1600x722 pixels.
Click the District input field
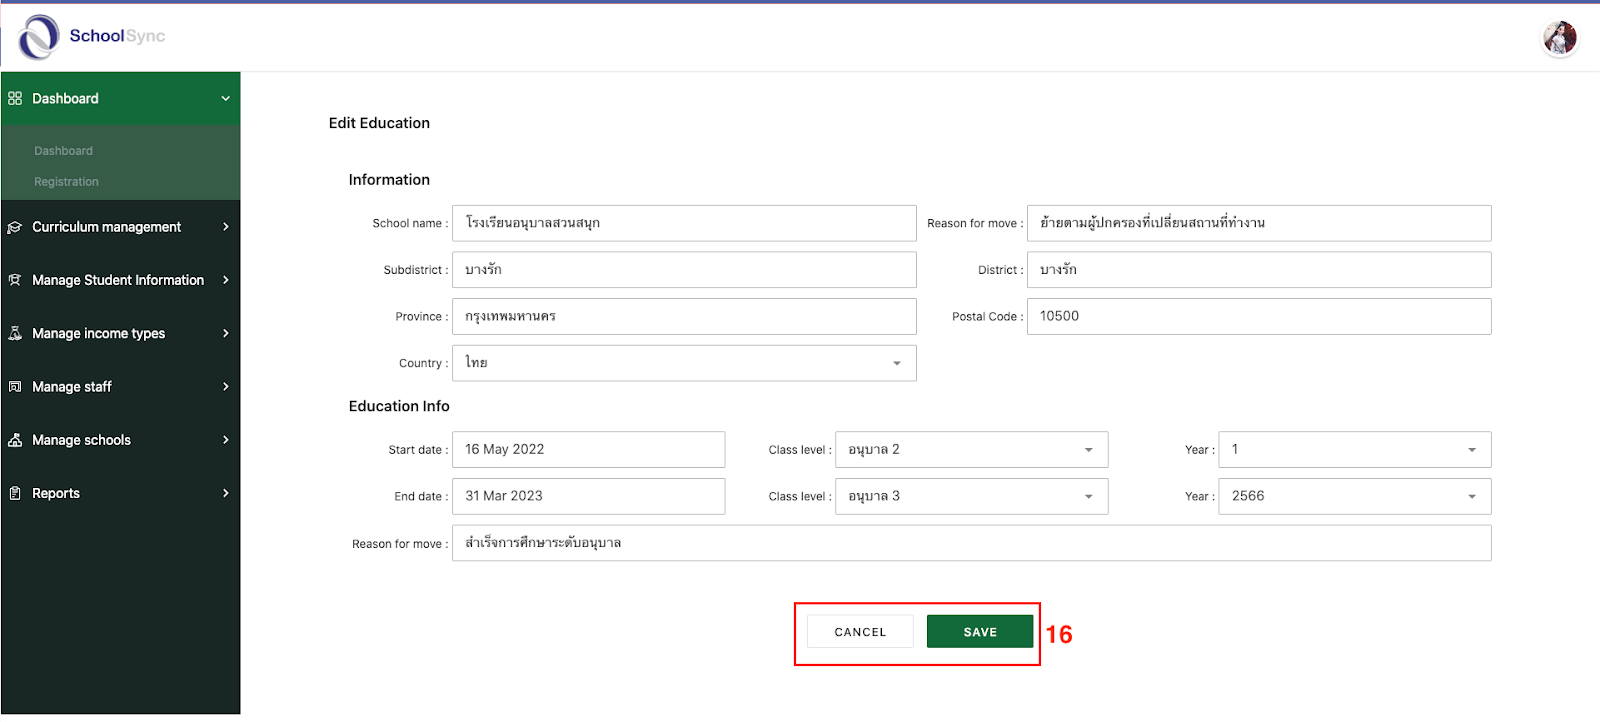(1259, 270)
